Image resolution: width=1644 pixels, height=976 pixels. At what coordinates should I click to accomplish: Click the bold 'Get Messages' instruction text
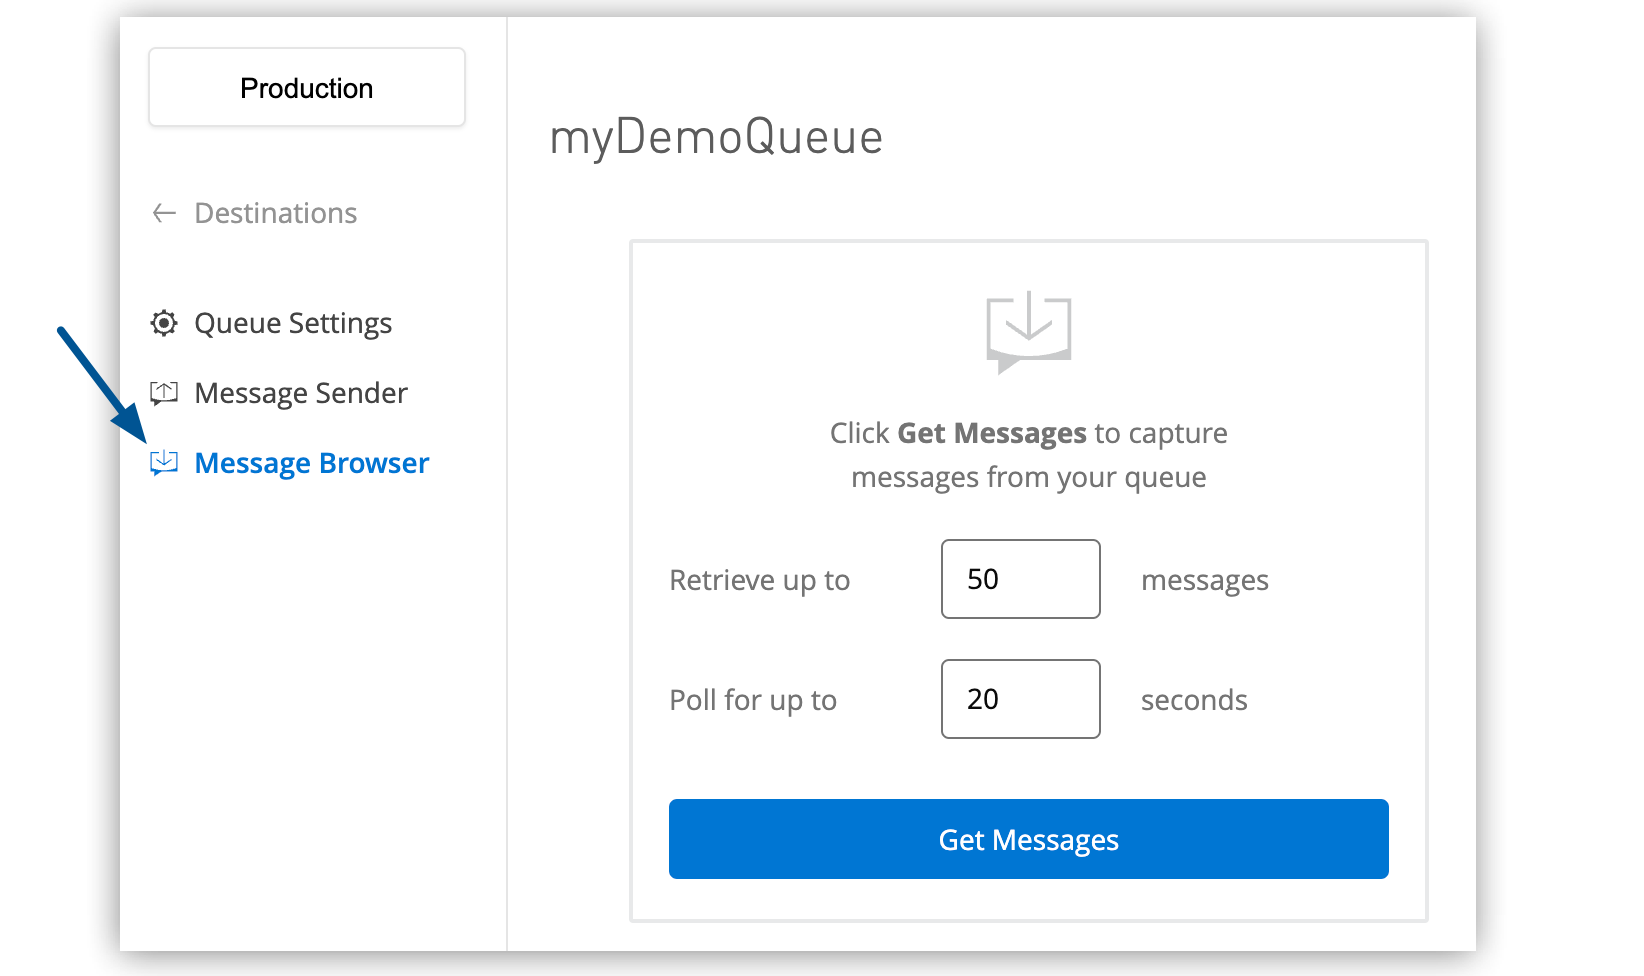(991, 433)
